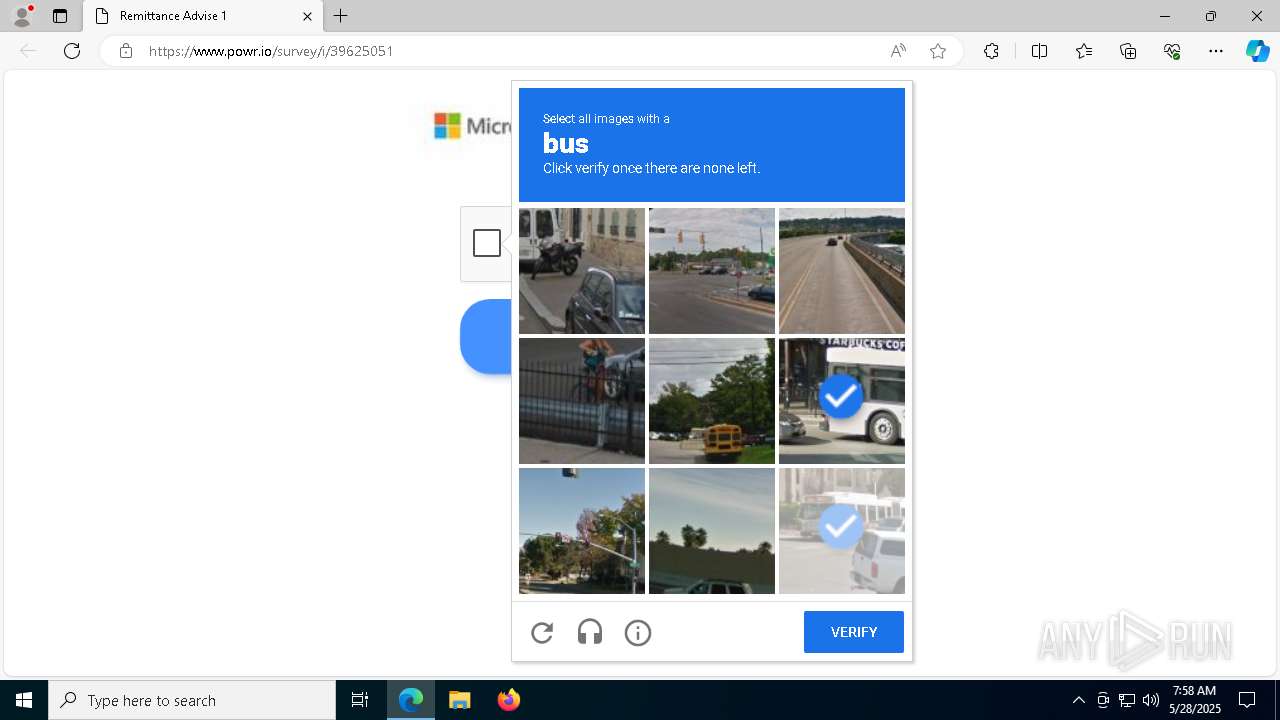Open File Explorer from taskbar
The image size is (1280, 720).
pyautogui.click(x=459, y=700)
